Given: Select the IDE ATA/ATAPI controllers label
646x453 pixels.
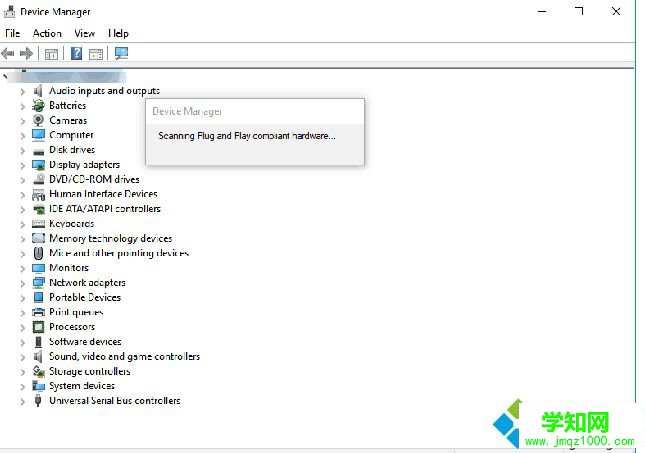Looking at the screenshot, I should (105, 209).
